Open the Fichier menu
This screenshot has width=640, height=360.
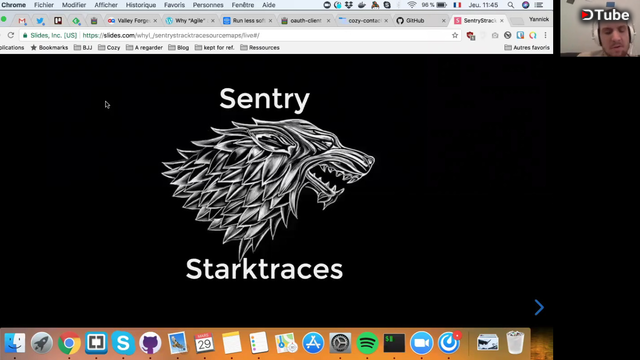click(44, 5)
